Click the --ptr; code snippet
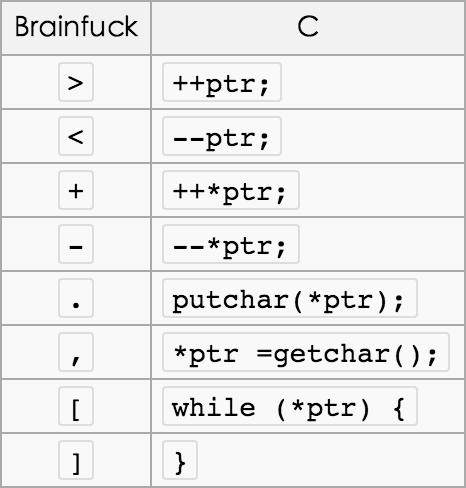The height and width of the screenshot is (488, 466). pyautogui.click(x=222, y=136)
